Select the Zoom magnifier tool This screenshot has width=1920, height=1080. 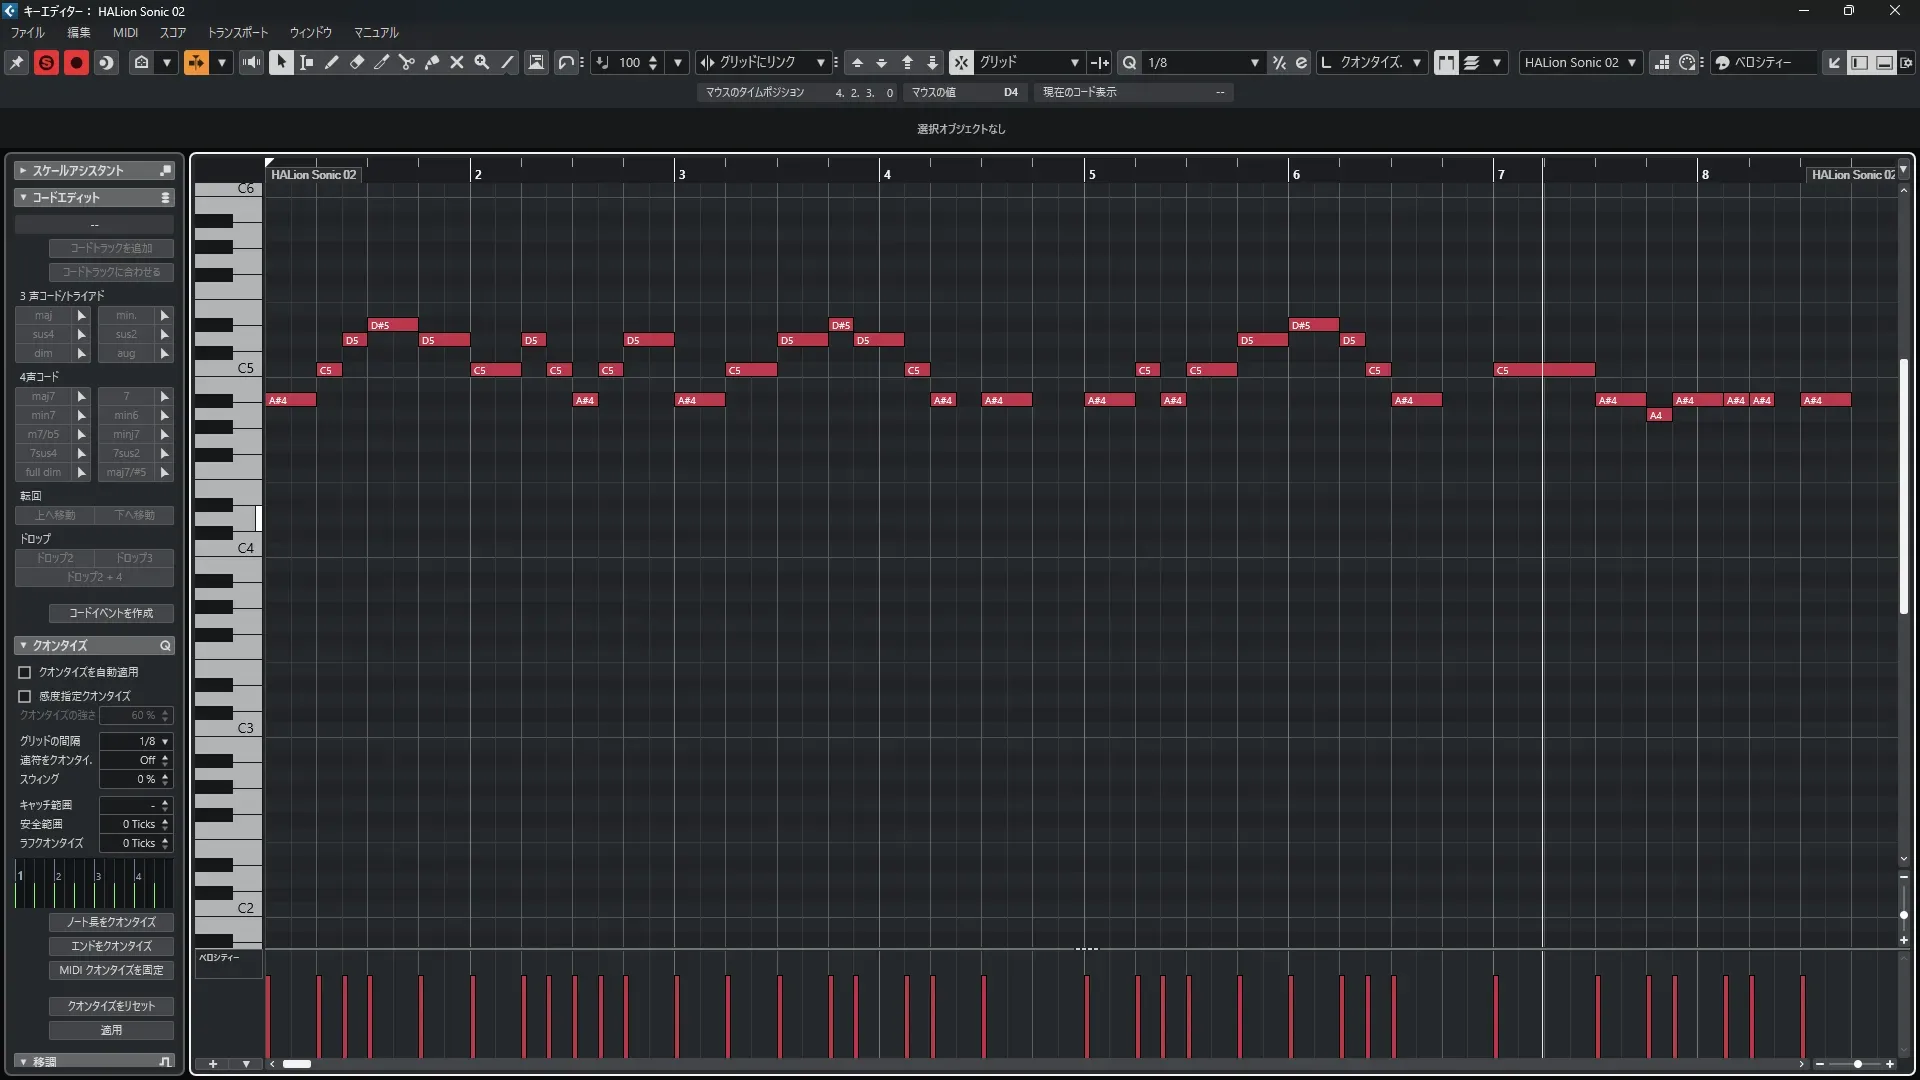pos(482,62)
